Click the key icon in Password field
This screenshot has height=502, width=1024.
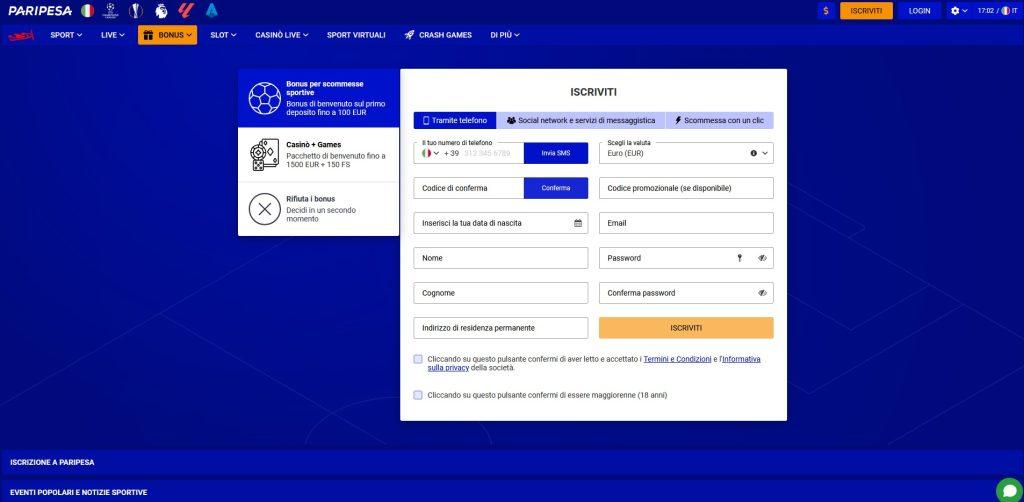(x=740, y=258)
